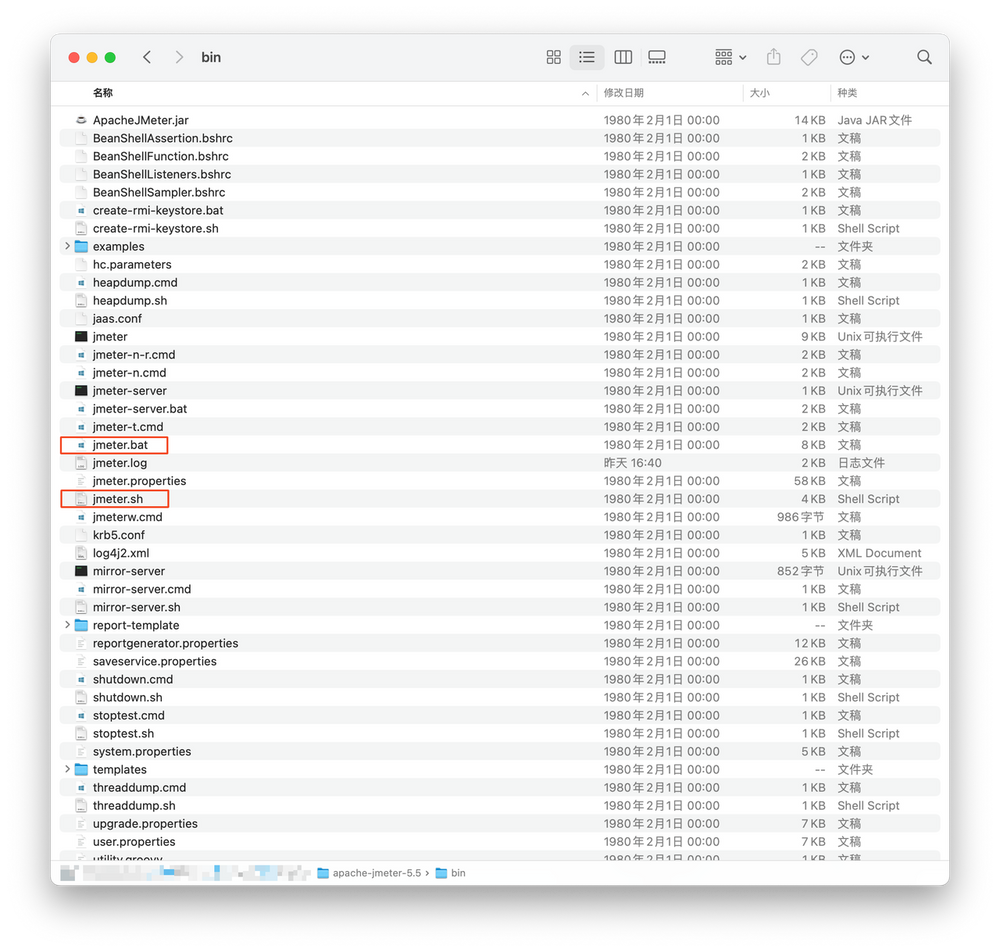This screenshot has width=1000, height=952.
Task: Expand the report-template folder
Action: (x=67, y=625)
